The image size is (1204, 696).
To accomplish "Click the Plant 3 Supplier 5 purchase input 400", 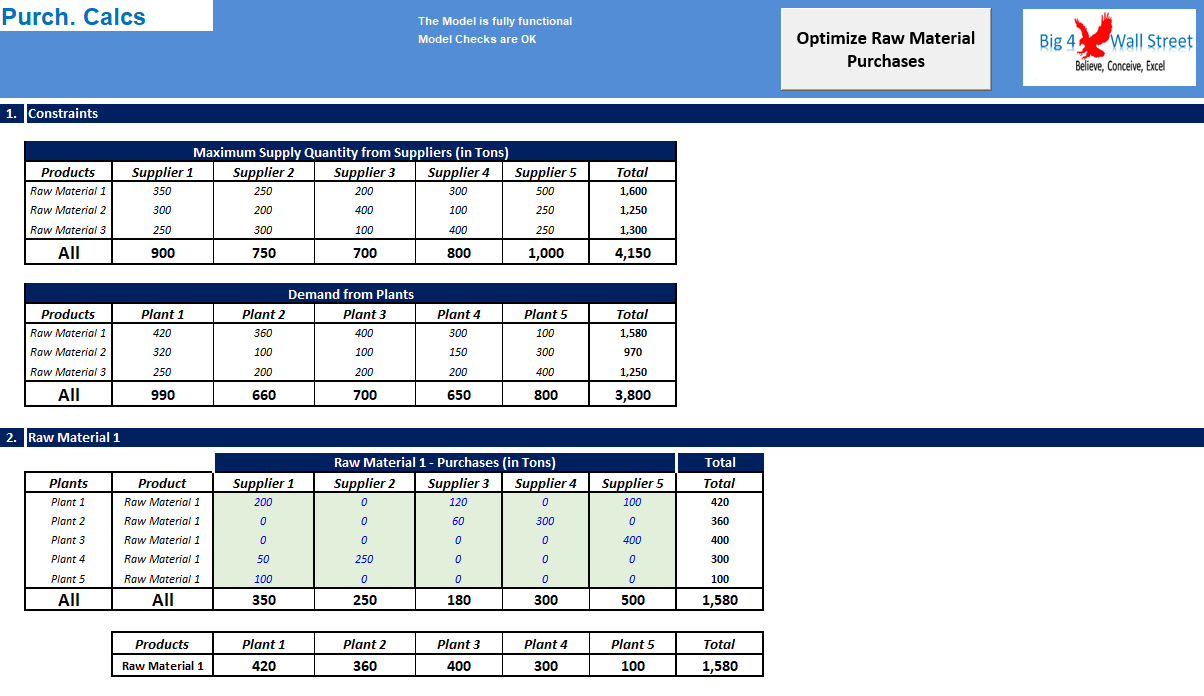I will [x=632, y=540].
